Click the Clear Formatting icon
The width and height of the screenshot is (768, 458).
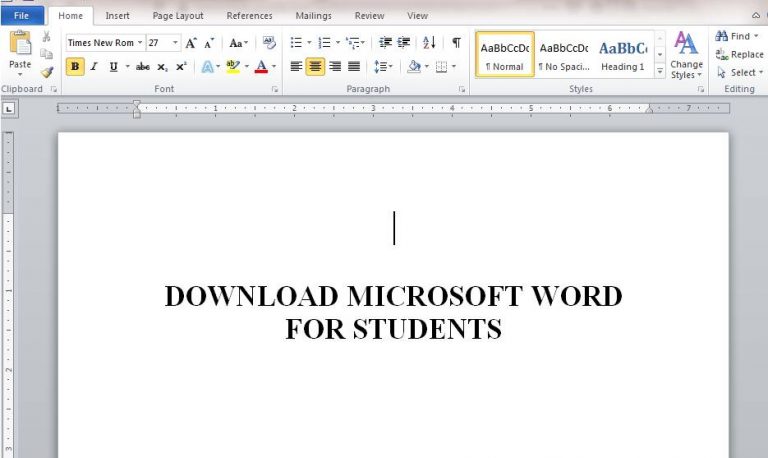(269, 43)
